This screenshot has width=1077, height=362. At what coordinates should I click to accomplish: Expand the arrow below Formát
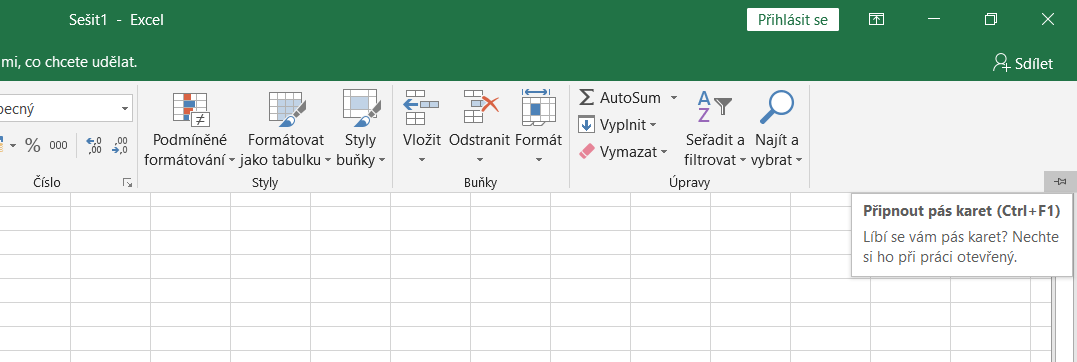pyautogui.click(x=538, y=160)
